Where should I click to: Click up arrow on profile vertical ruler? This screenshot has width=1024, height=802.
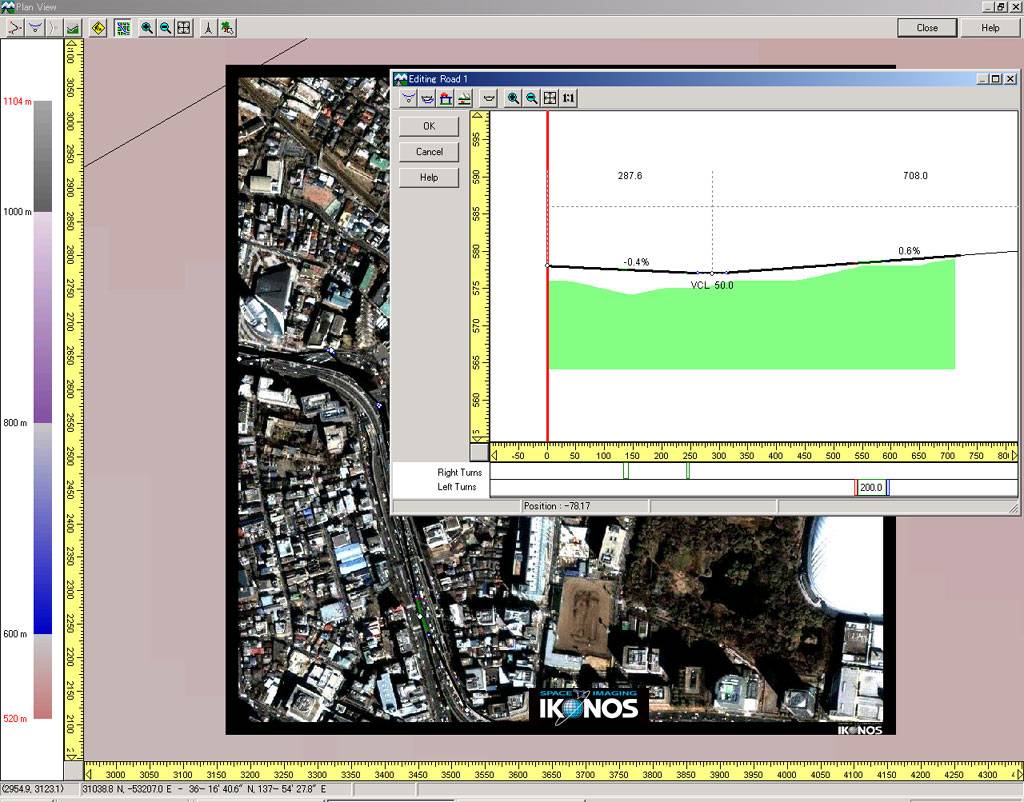(479, 117)
